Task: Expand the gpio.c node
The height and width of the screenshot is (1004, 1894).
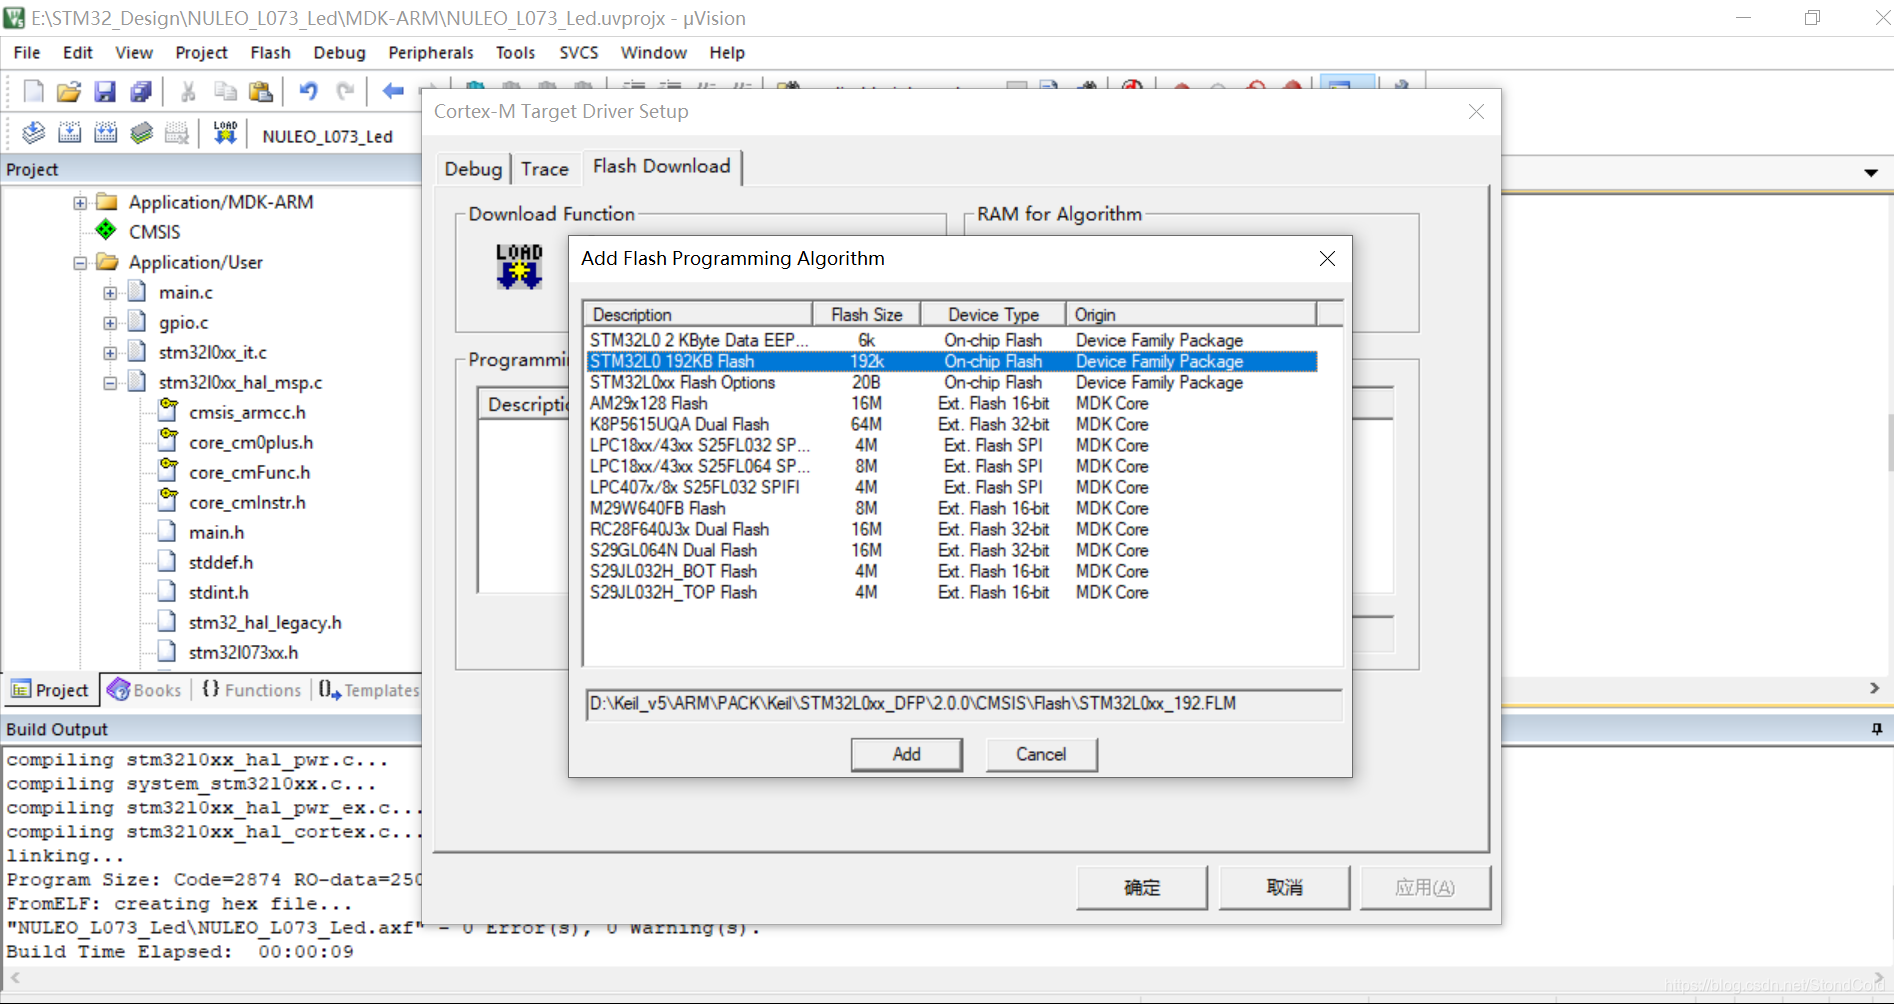Action: click(110, 323)
